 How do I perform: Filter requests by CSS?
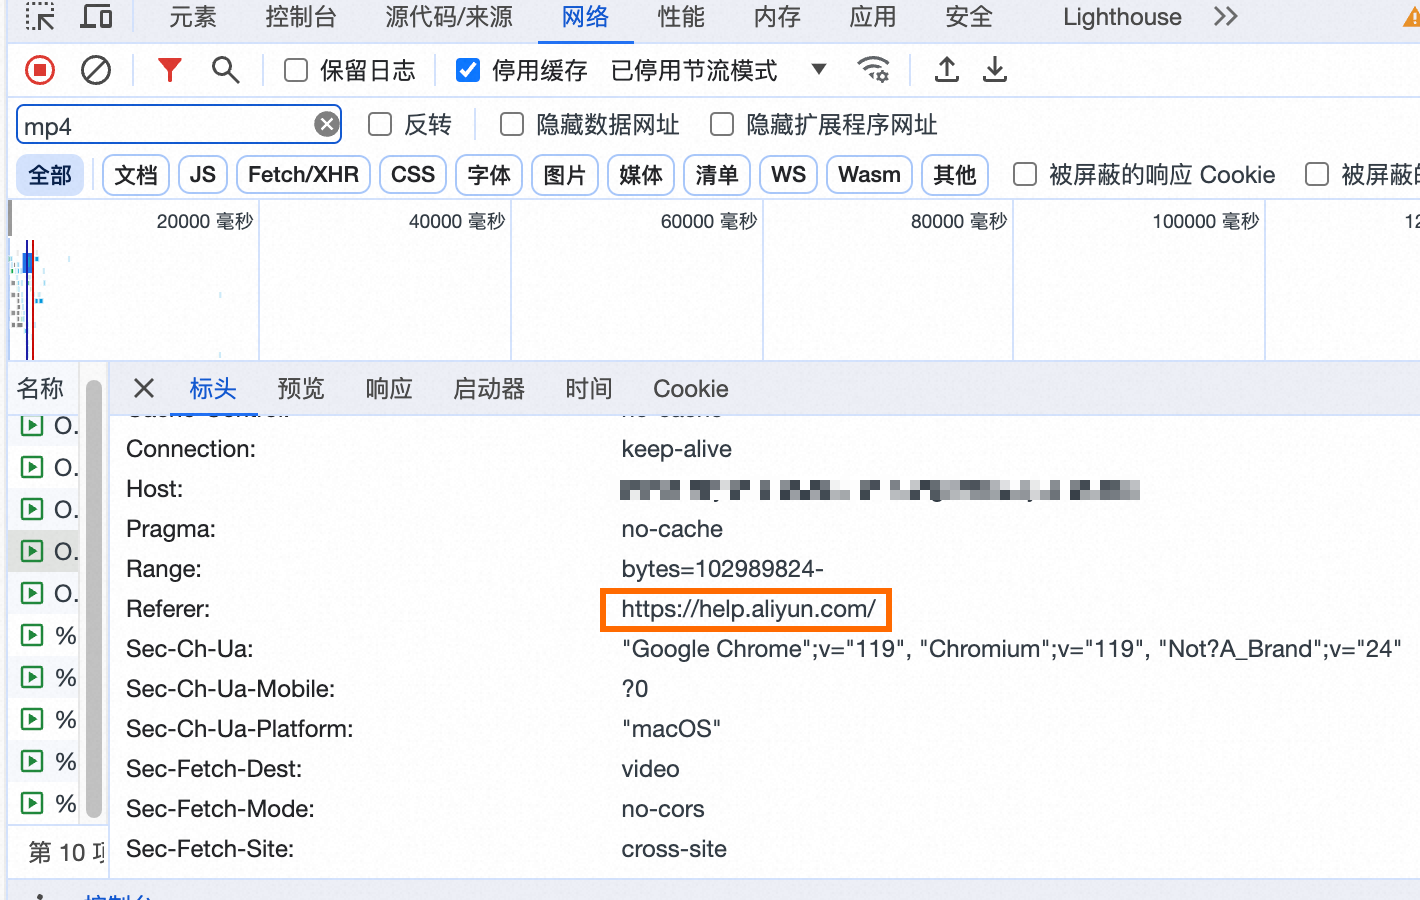point(413,175)
